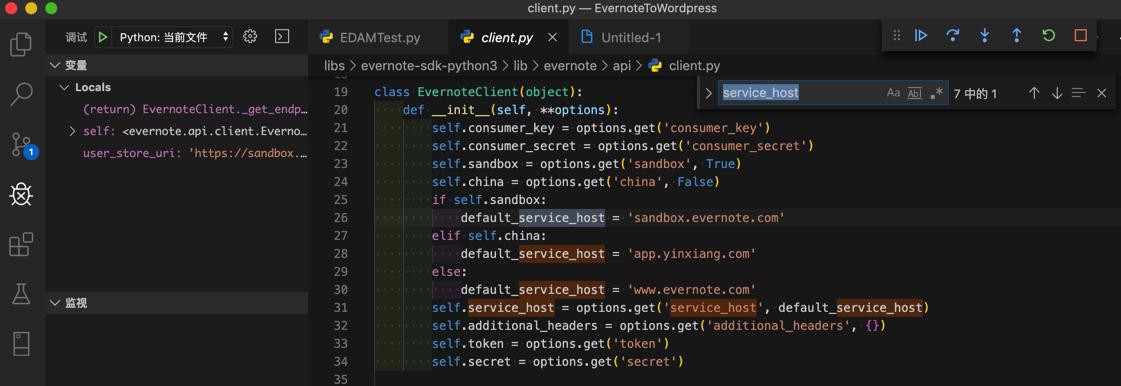The image size is (1121, 386).
Task: Open the Debug Console icon
Action: coord(282,36)
